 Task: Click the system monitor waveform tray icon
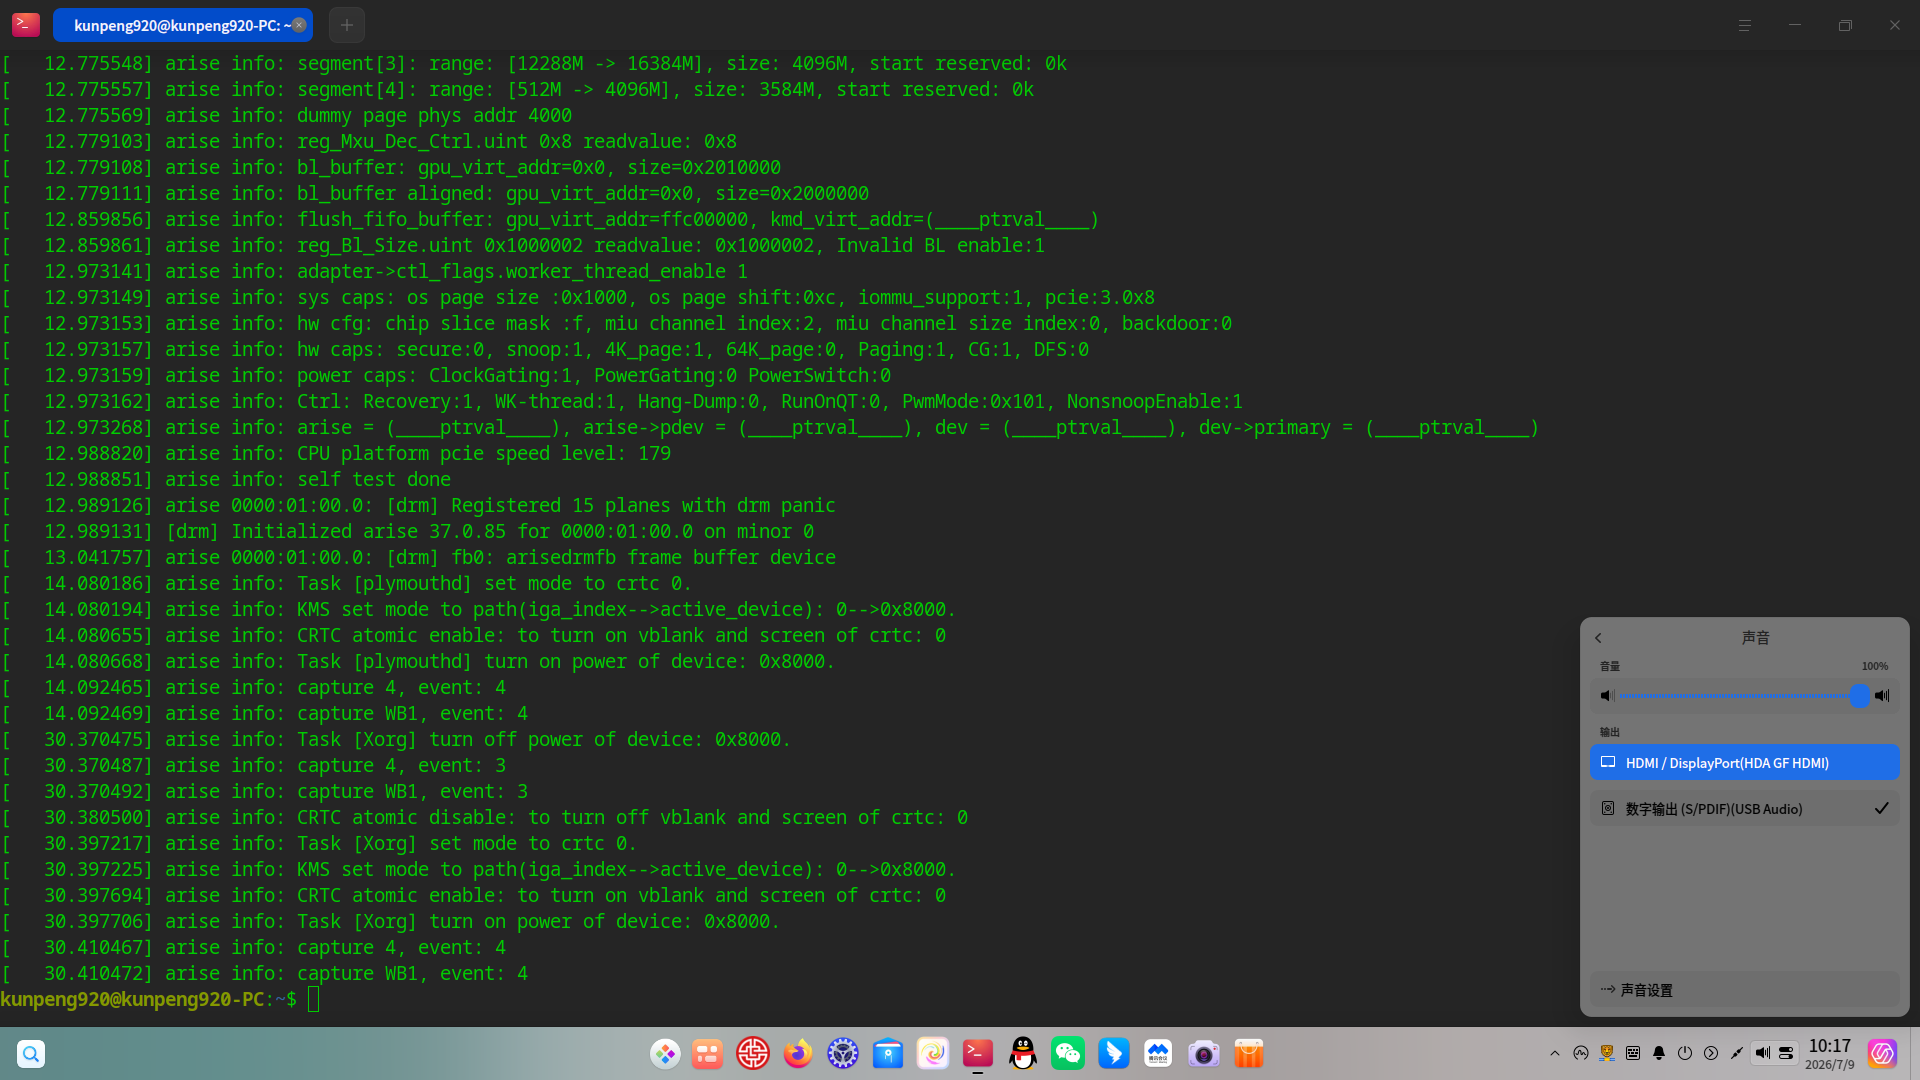coord(1581,1053)
